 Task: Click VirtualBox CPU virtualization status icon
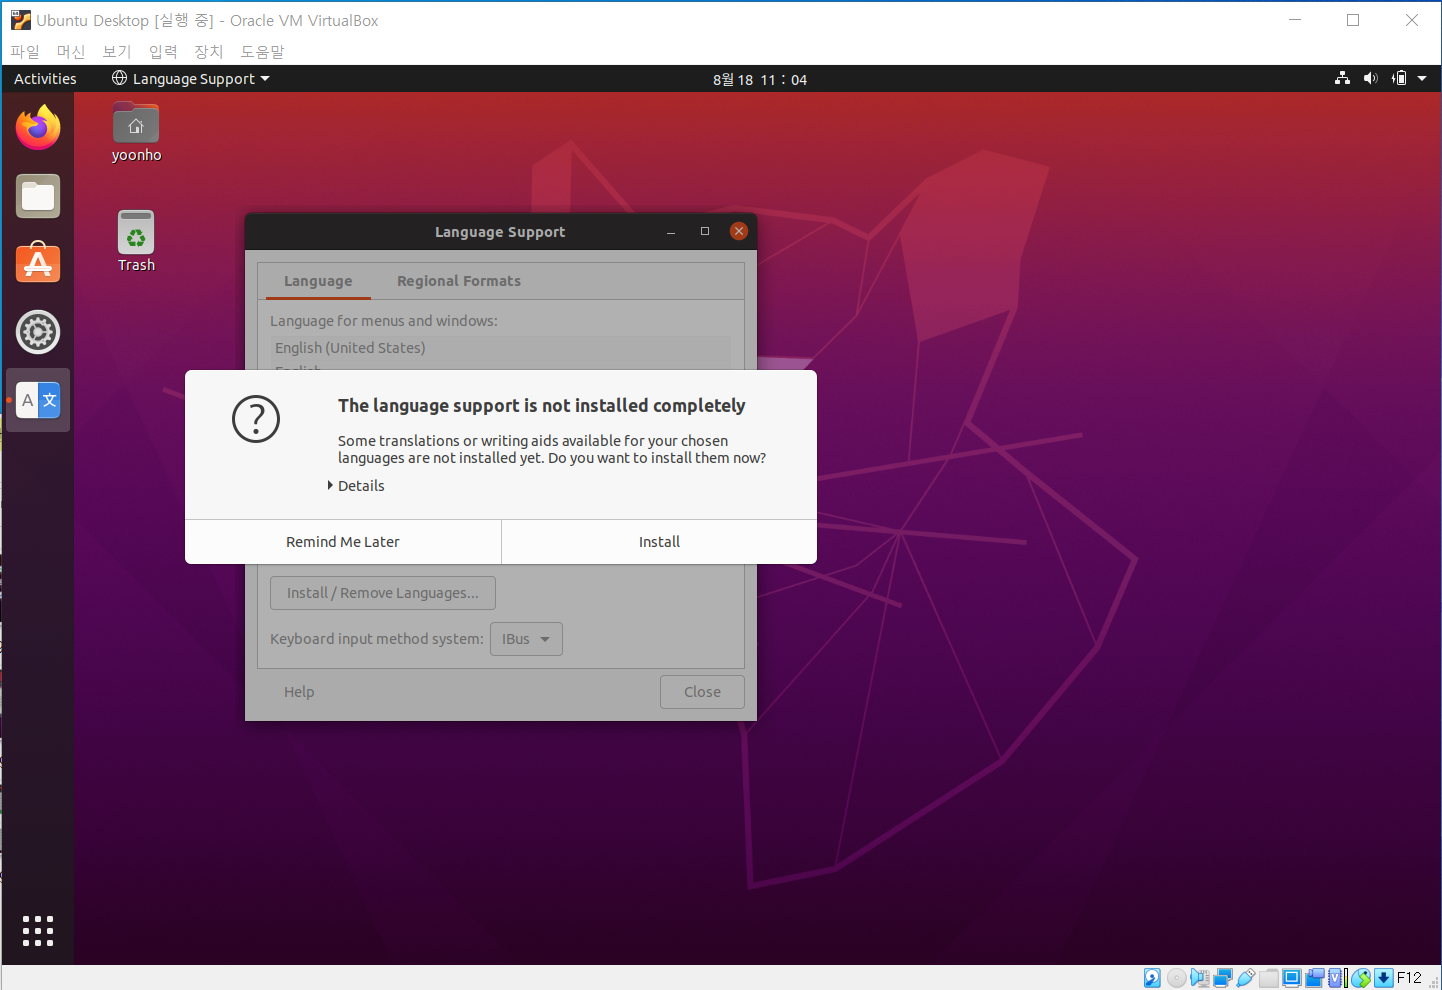click(1335, 978)
